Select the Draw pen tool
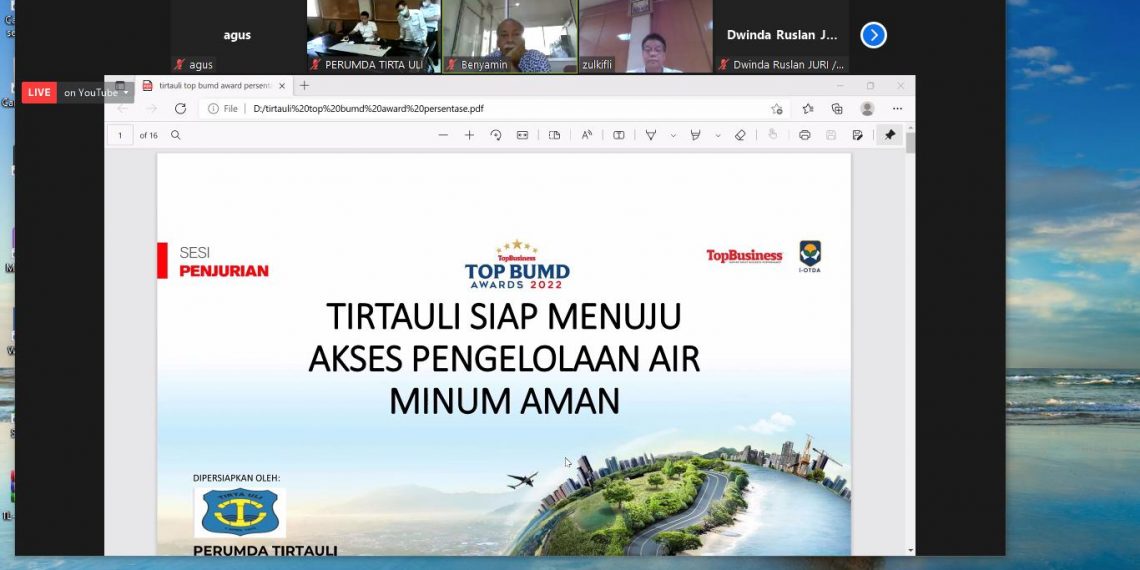 651,135
